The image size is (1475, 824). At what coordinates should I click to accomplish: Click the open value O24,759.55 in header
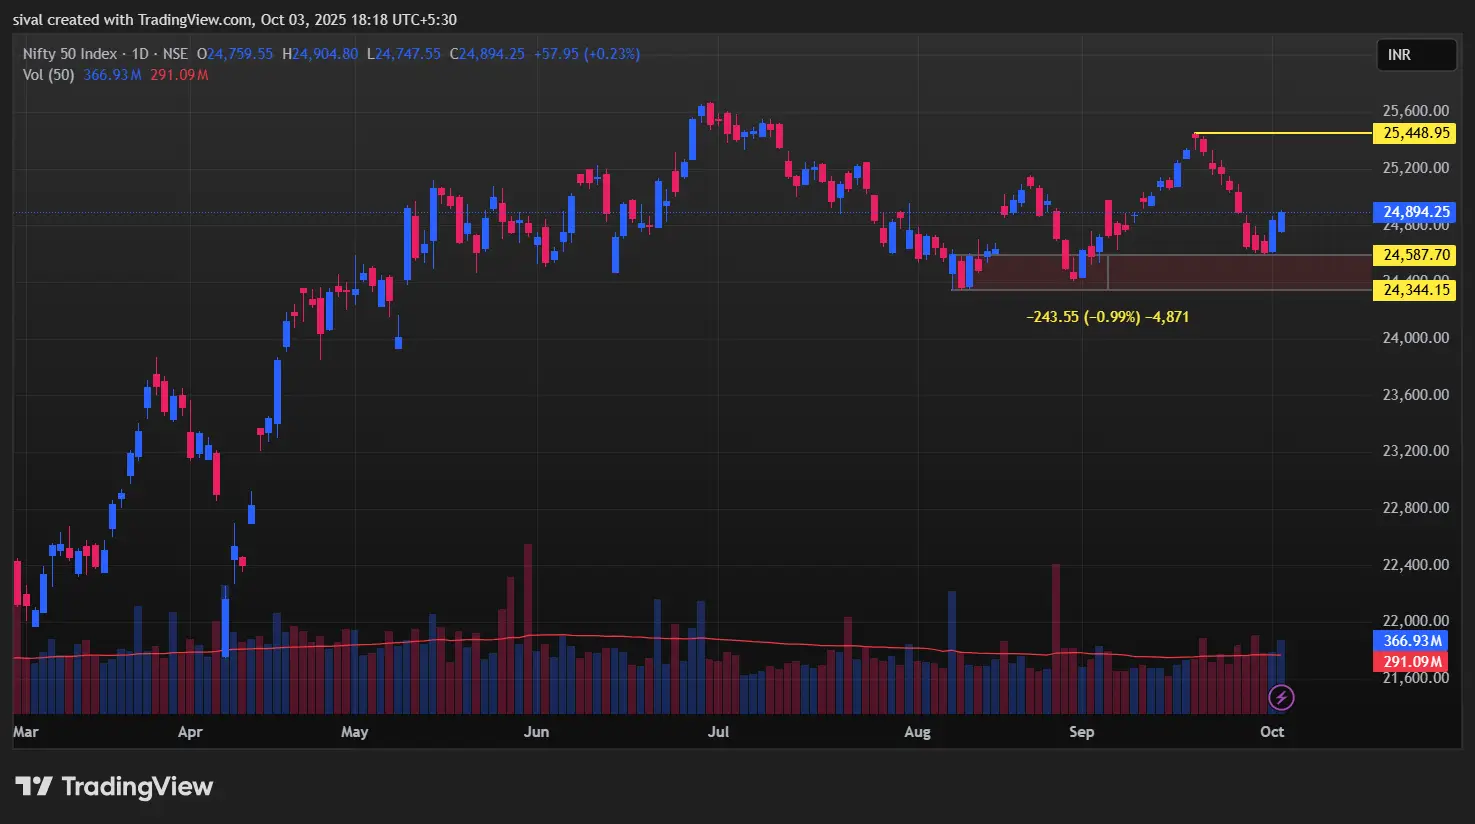coord(235,54)
